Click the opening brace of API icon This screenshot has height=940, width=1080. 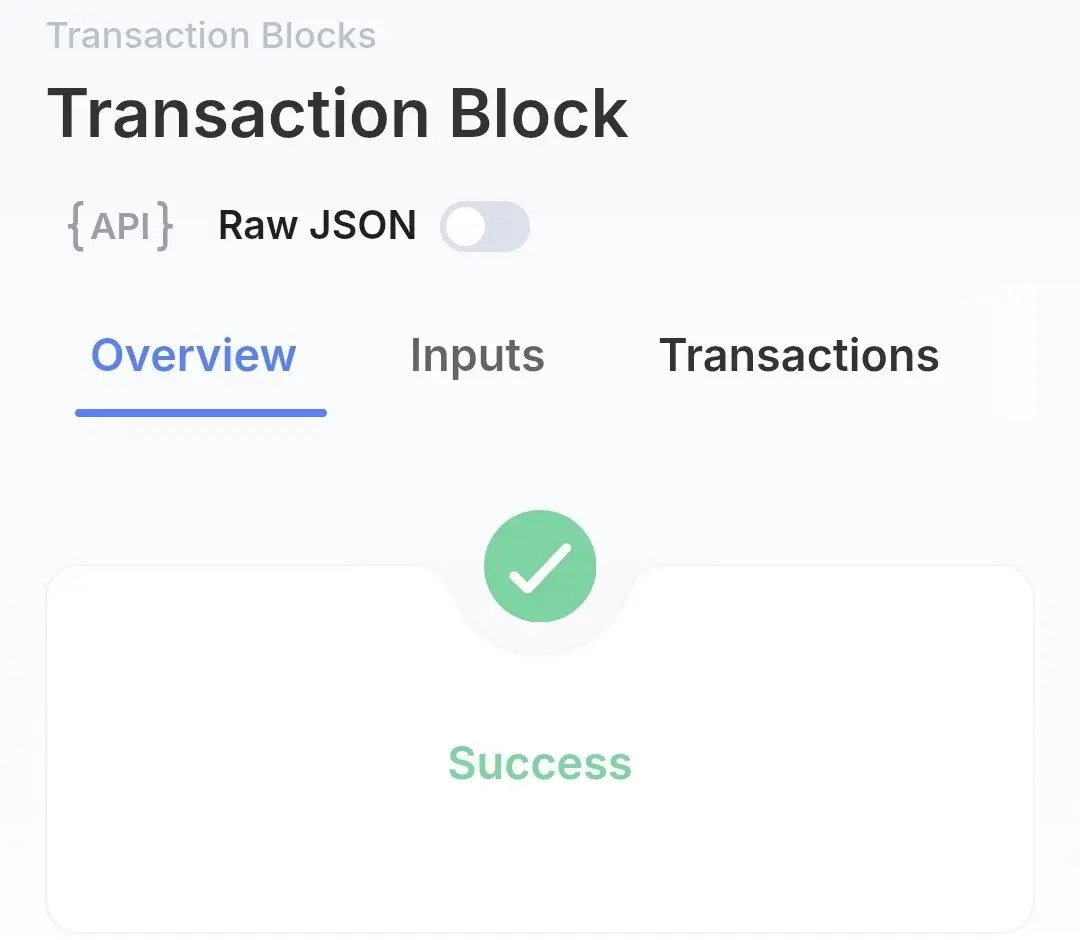pyautogui.click(x=76, y=226)
